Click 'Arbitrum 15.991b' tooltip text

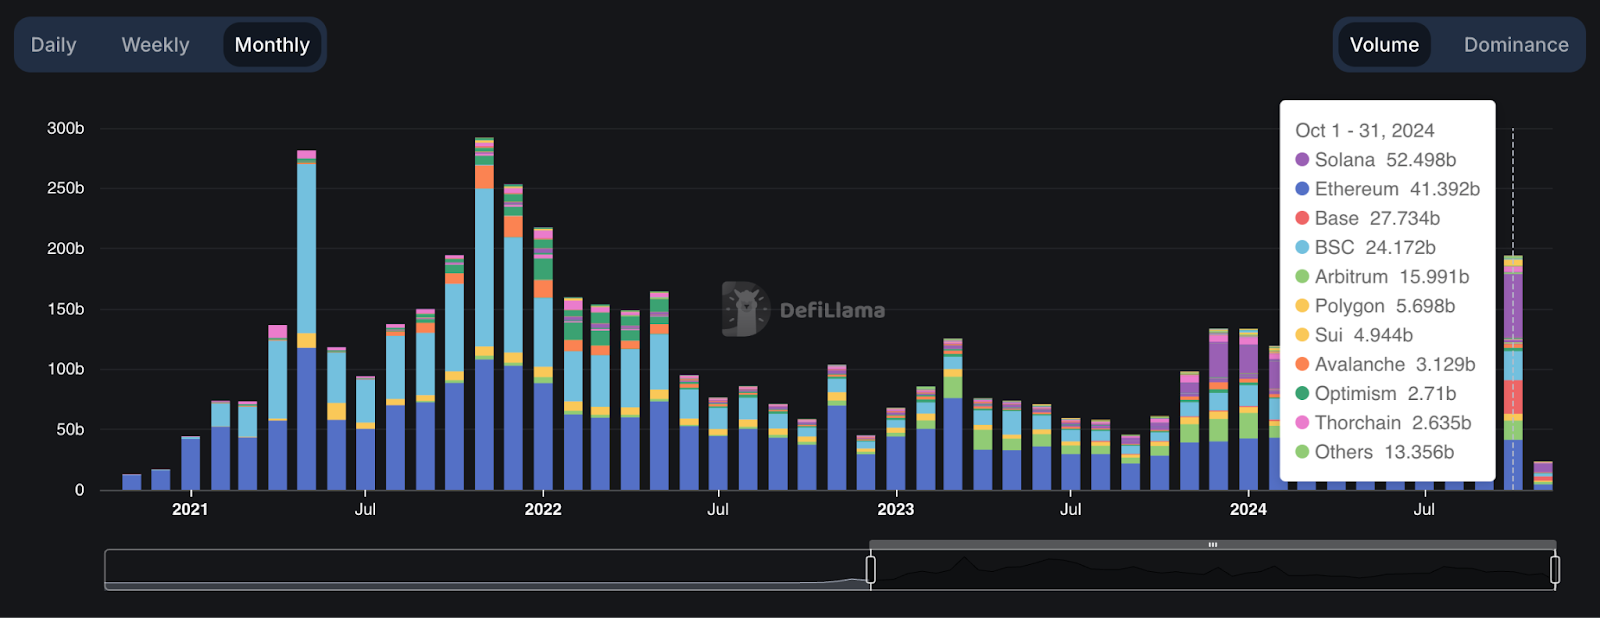tap(1392, 277)
